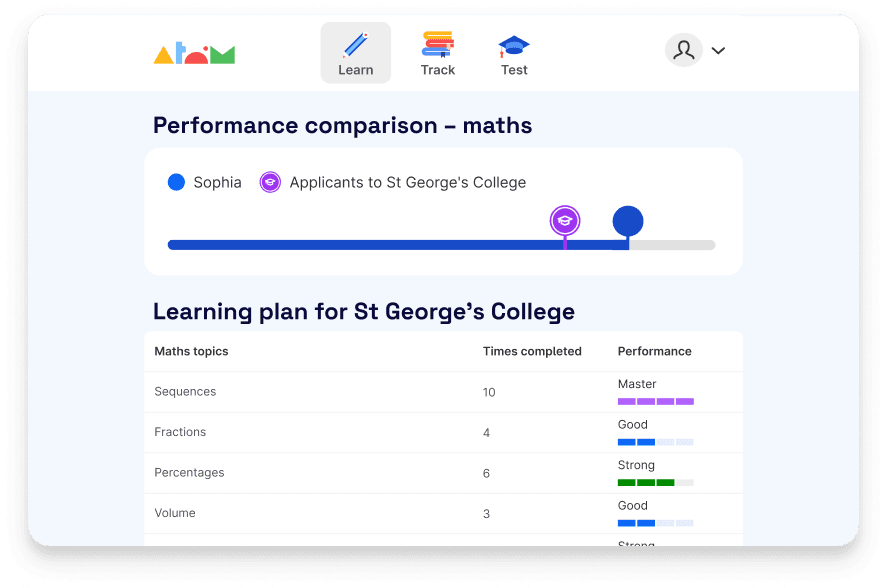Click the Master rating bar for Sequences
Viewport: 887px width, 588px height.
click(656, 400)
